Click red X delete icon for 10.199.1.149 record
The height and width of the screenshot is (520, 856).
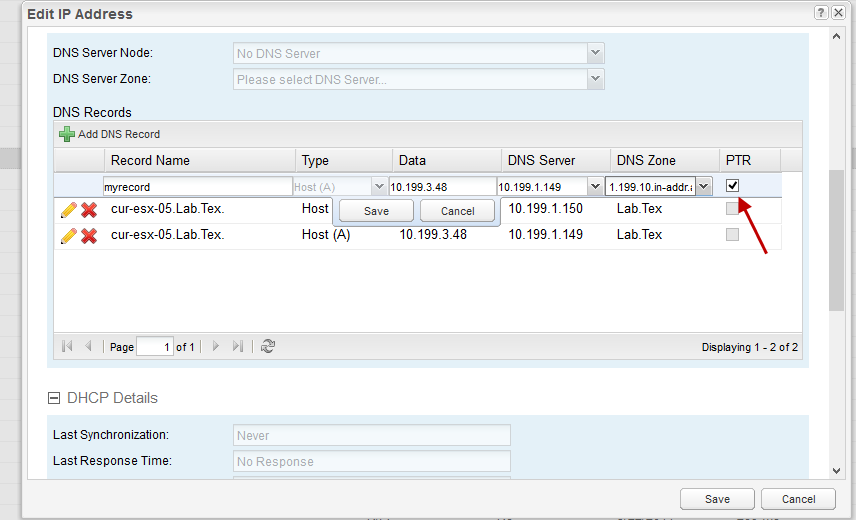(89, 236)
